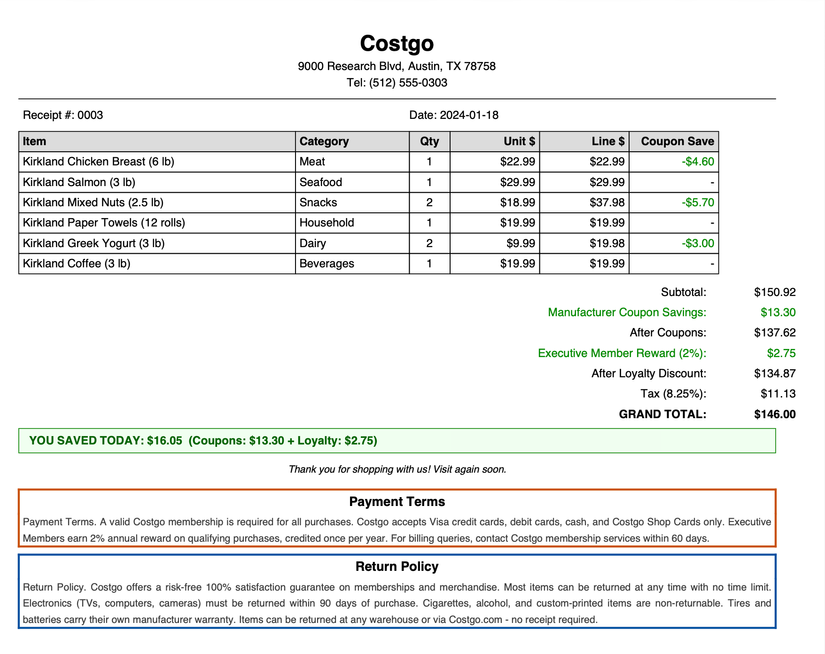Click the 'Snacks' category cell

352,203
